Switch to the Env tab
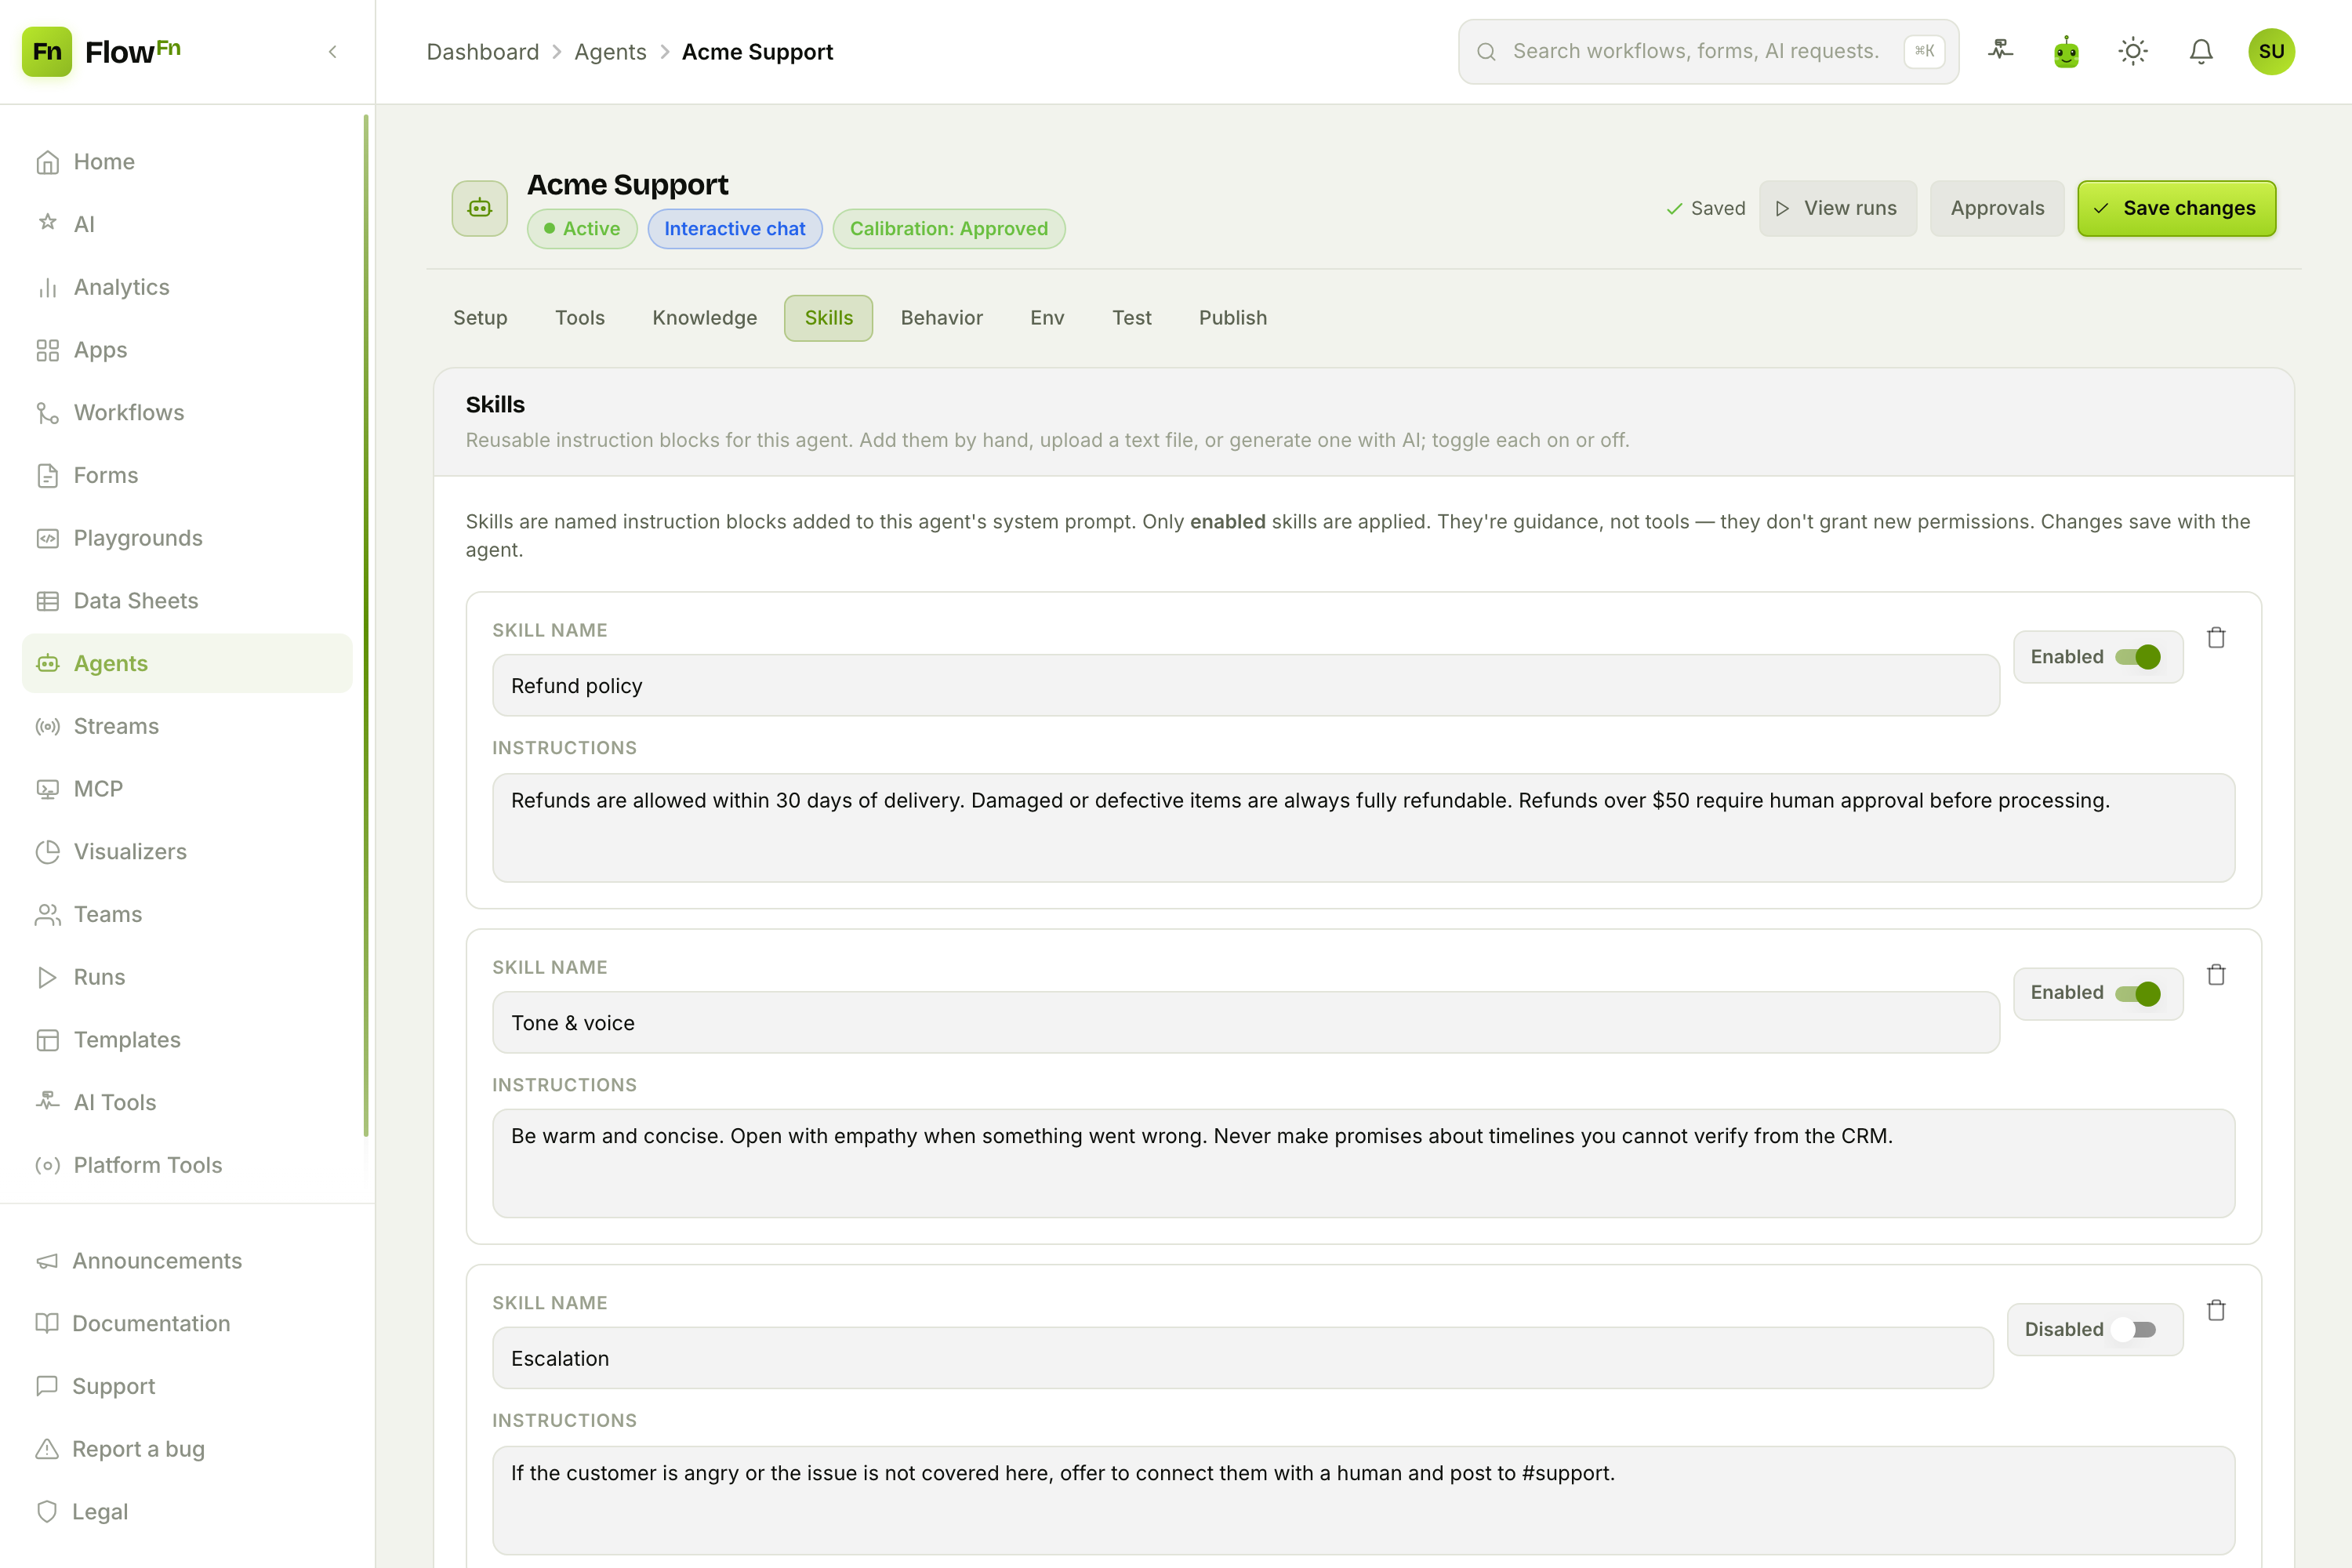 1047,318
